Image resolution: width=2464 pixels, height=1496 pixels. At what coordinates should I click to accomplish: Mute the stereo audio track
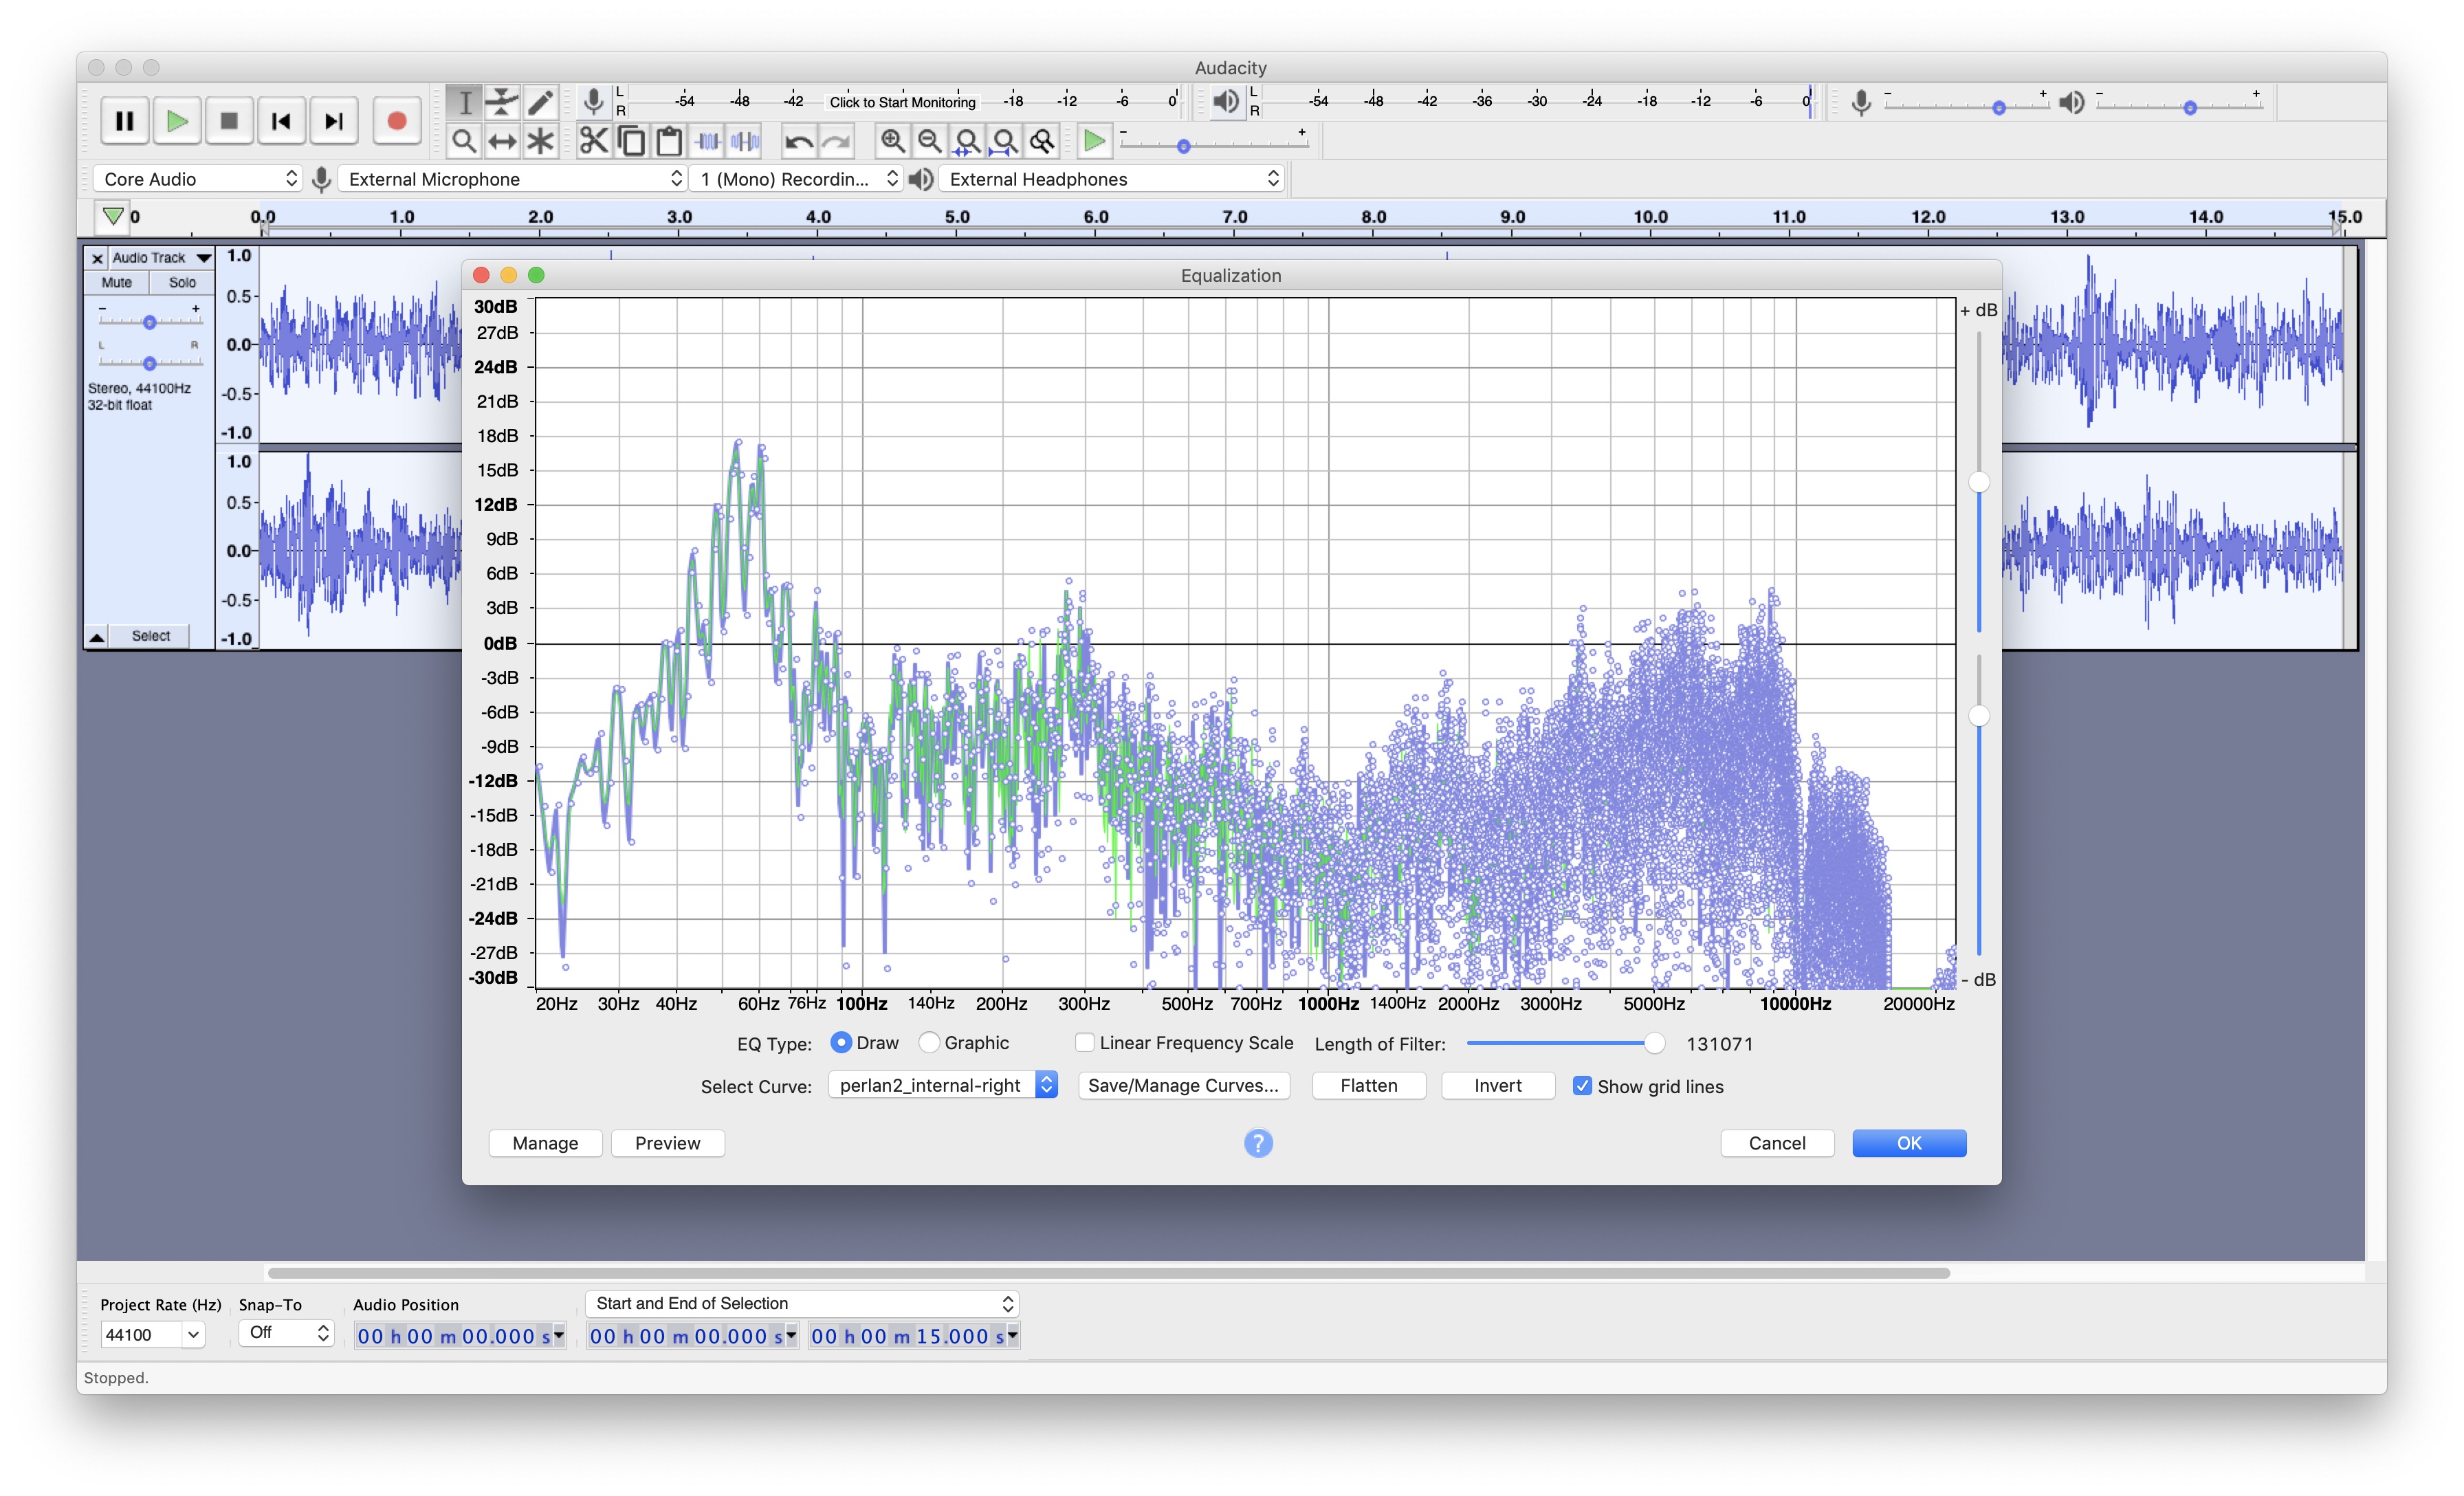tap(116, 282)
